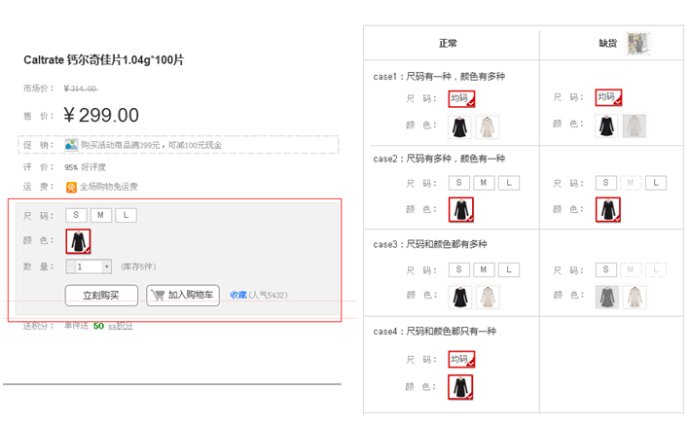
Task: Click disabled size M in case3 缺货 column
Action: (631, 269)
